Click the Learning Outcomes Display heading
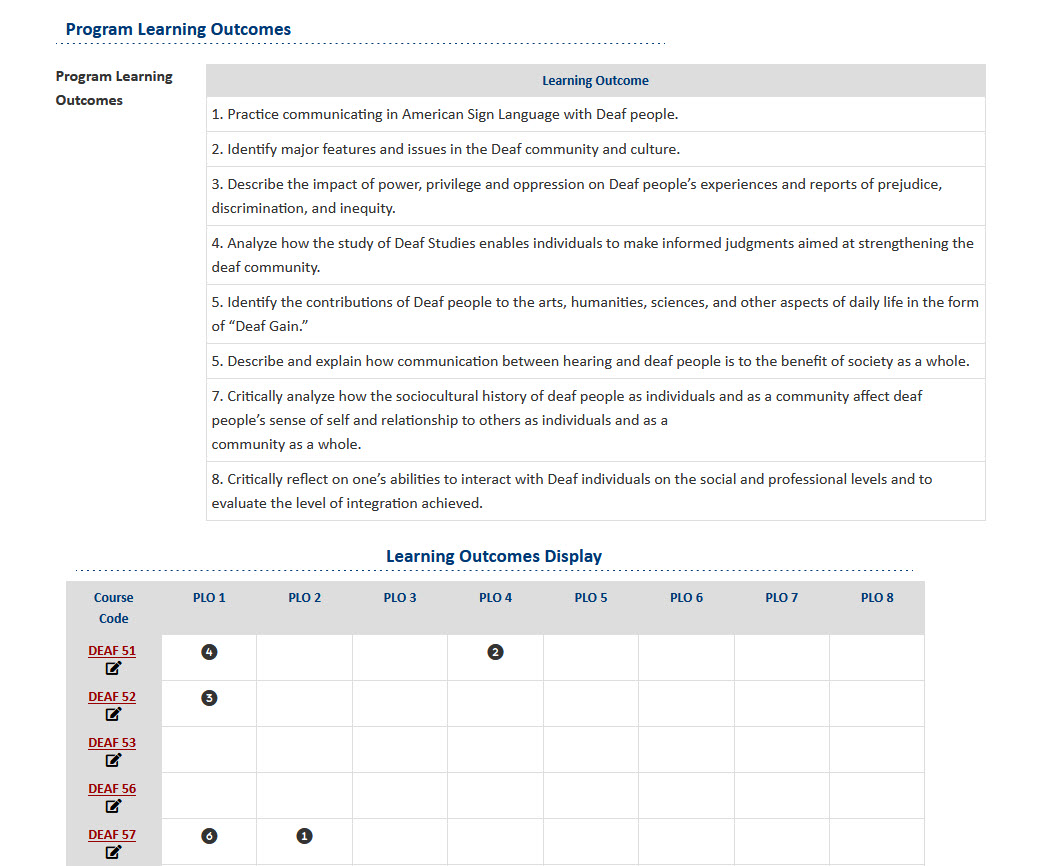 [x=494, y=556]
